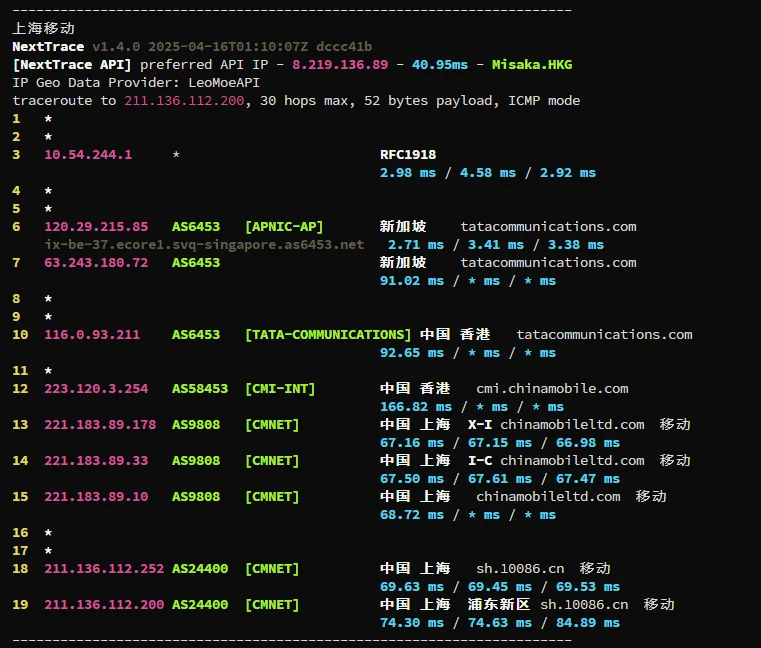Click version string v1.4.0
This screenshot has width=761, height=648.
[x=116, y=47]
